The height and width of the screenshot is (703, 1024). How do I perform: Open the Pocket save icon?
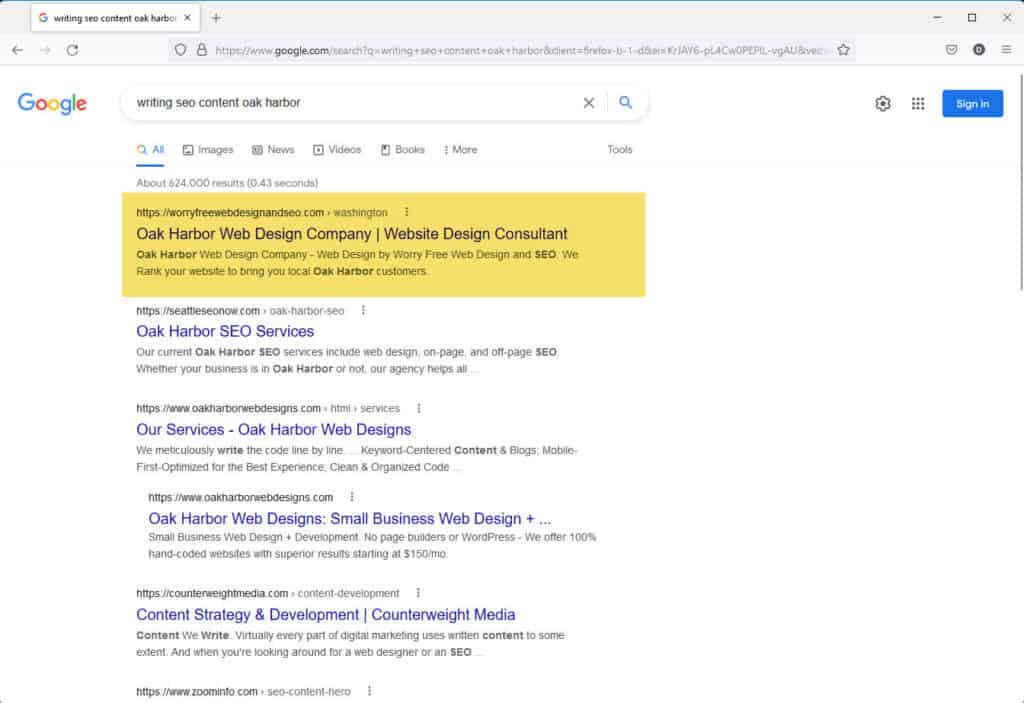[951, 50]
